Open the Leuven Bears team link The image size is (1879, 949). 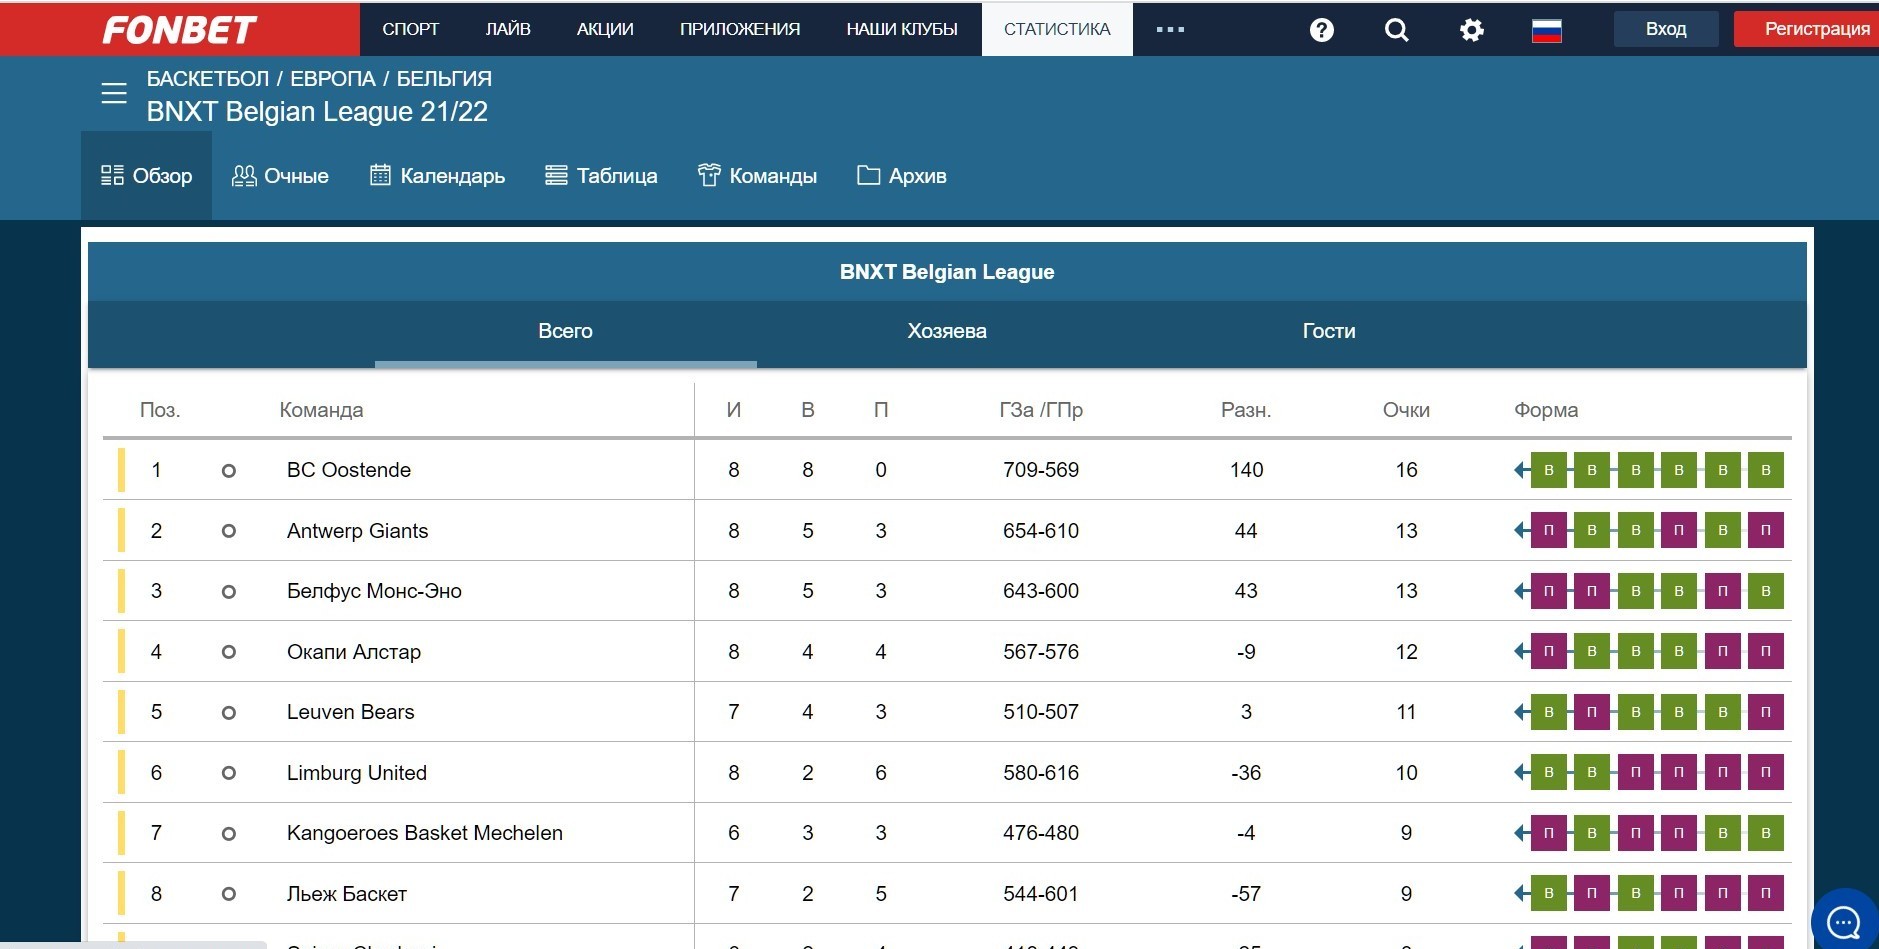[350, 712]
